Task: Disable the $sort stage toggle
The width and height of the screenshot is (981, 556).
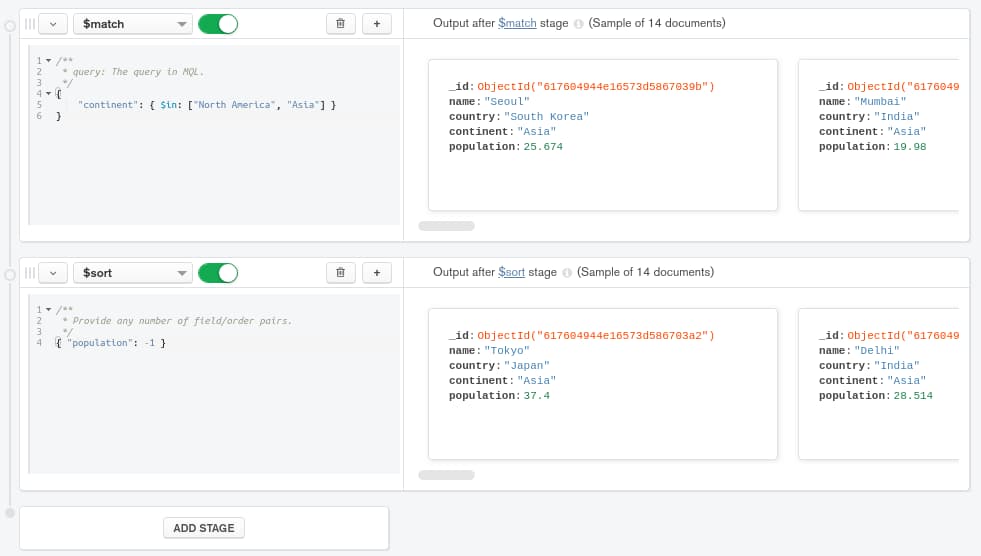Action: (218, 273)
